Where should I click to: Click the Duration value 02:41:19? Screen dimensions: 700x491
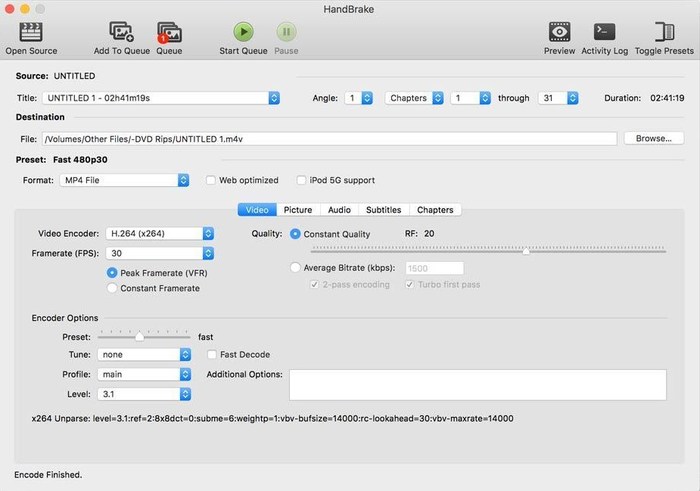(x=667, y=98)
